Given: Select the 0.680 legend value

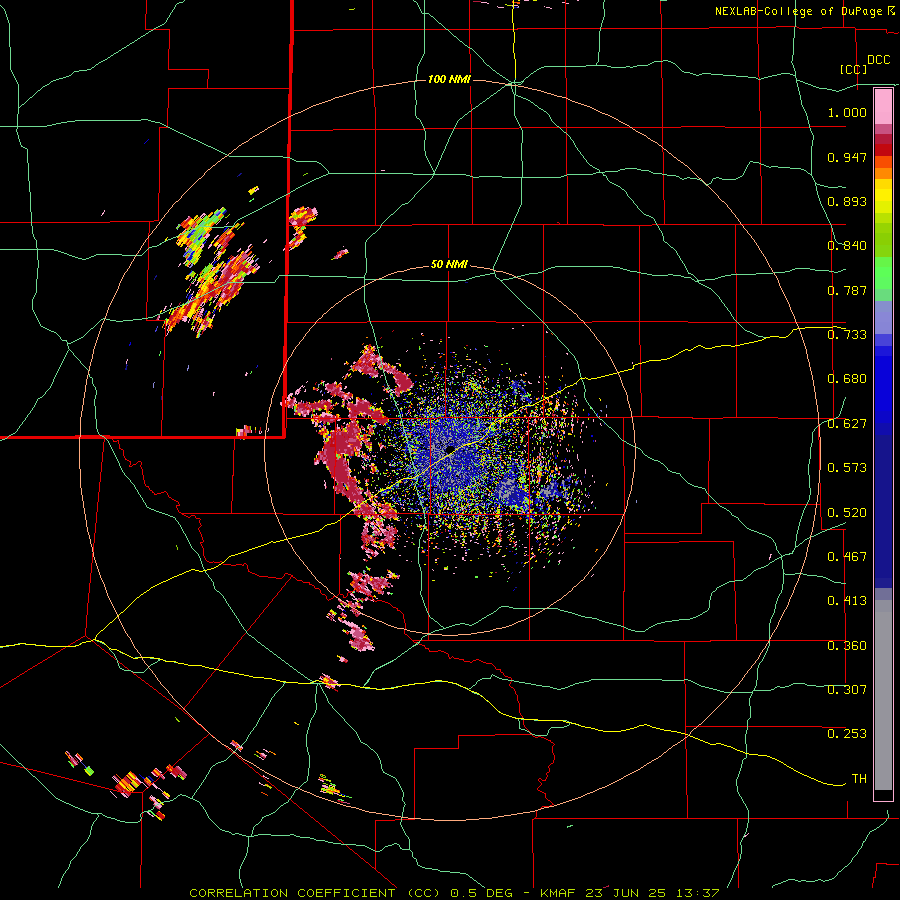Looking at the screenshot, I should [x=847, y=379].
